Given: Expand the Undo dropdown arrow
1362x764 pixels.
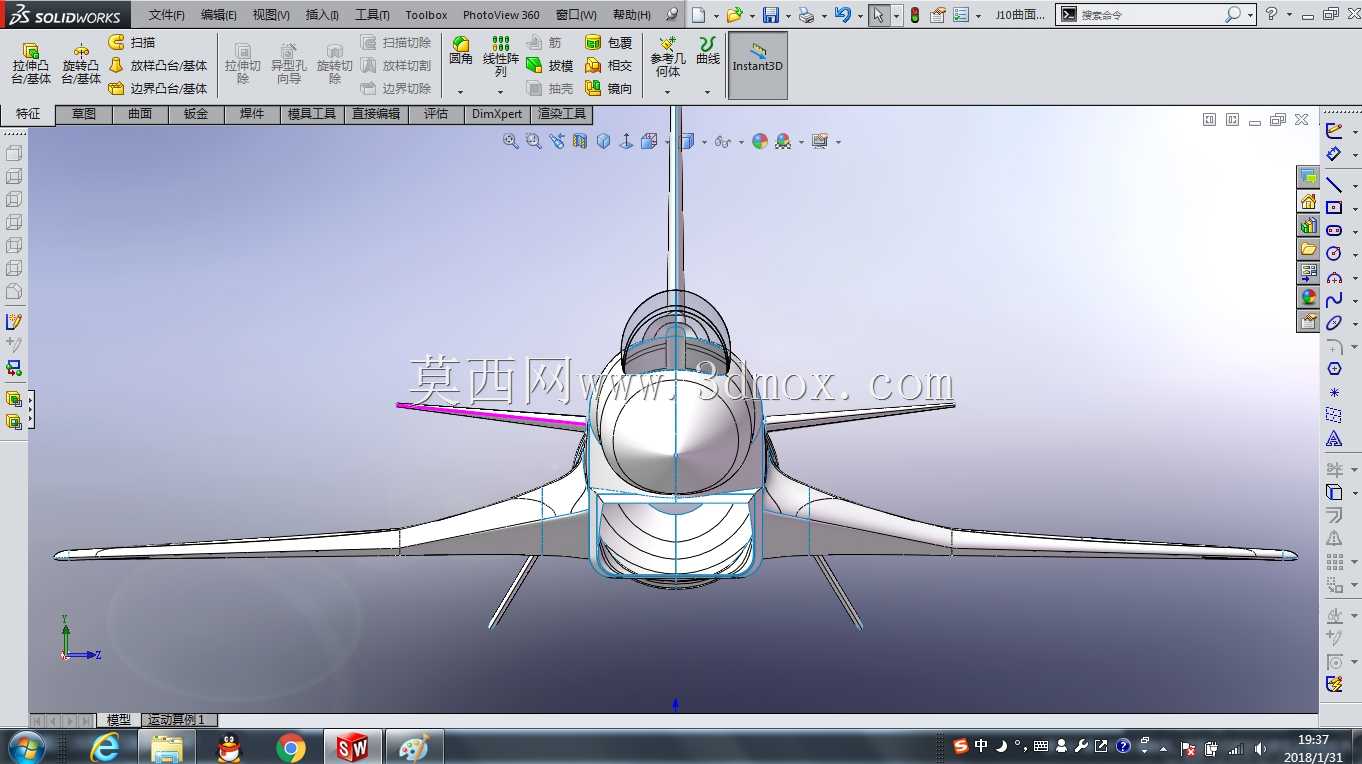Looking at the screenshot, I should [x=860, y=16].
